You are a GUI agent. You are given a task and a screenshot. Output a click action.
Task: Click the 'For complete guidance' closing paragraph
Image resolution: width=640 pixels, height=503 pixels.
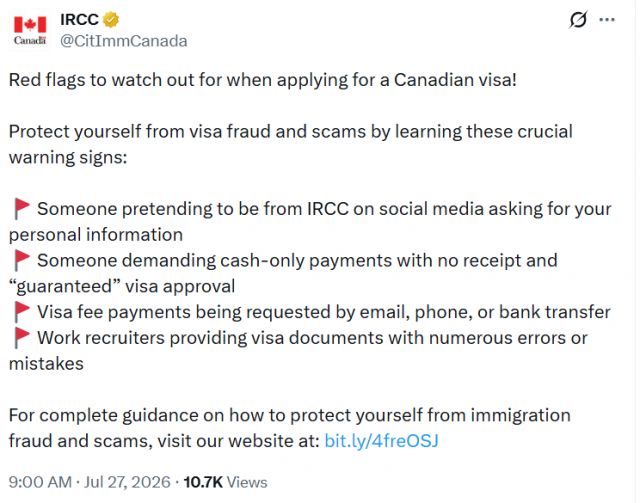click(x=290, y=428)
